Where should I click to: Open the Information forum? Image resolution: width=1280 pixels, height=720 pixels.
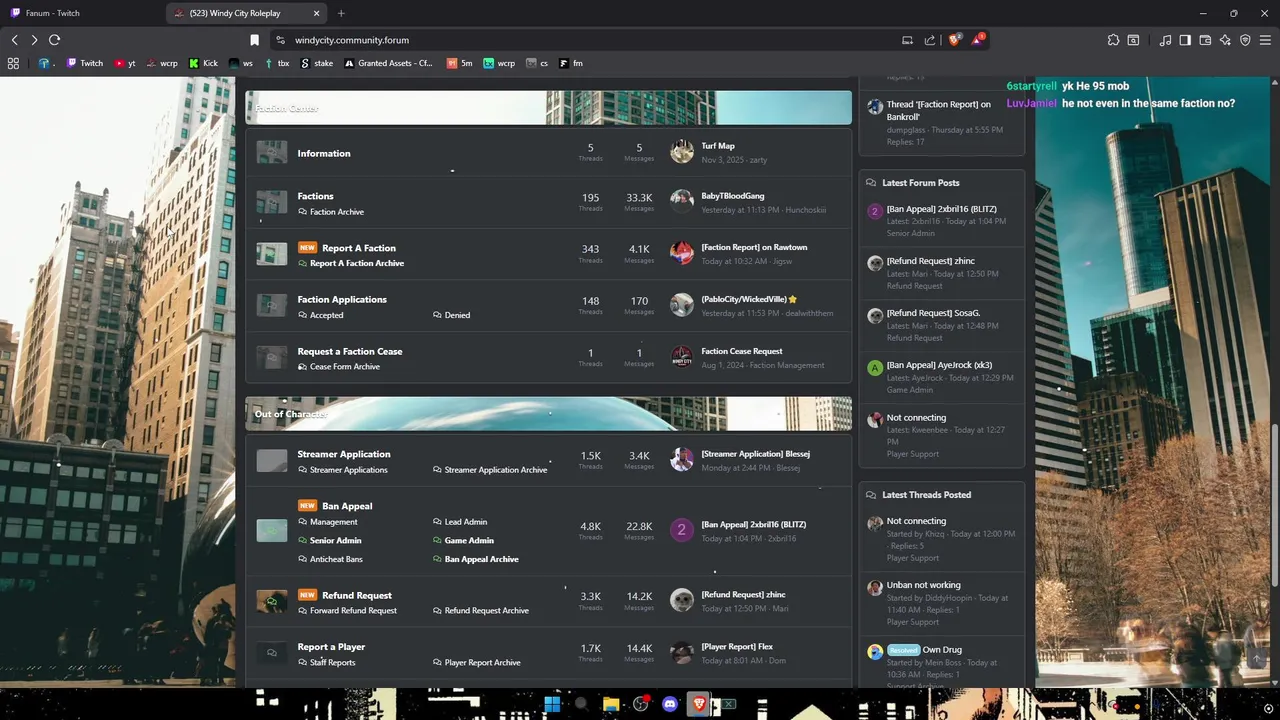coord(323,153)
